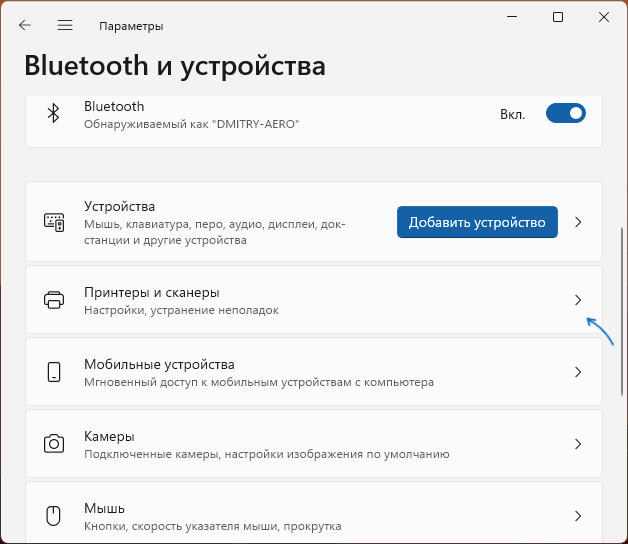
Task: Select the Мышь title
Action: pyautogui.click(x=104, y=509)
